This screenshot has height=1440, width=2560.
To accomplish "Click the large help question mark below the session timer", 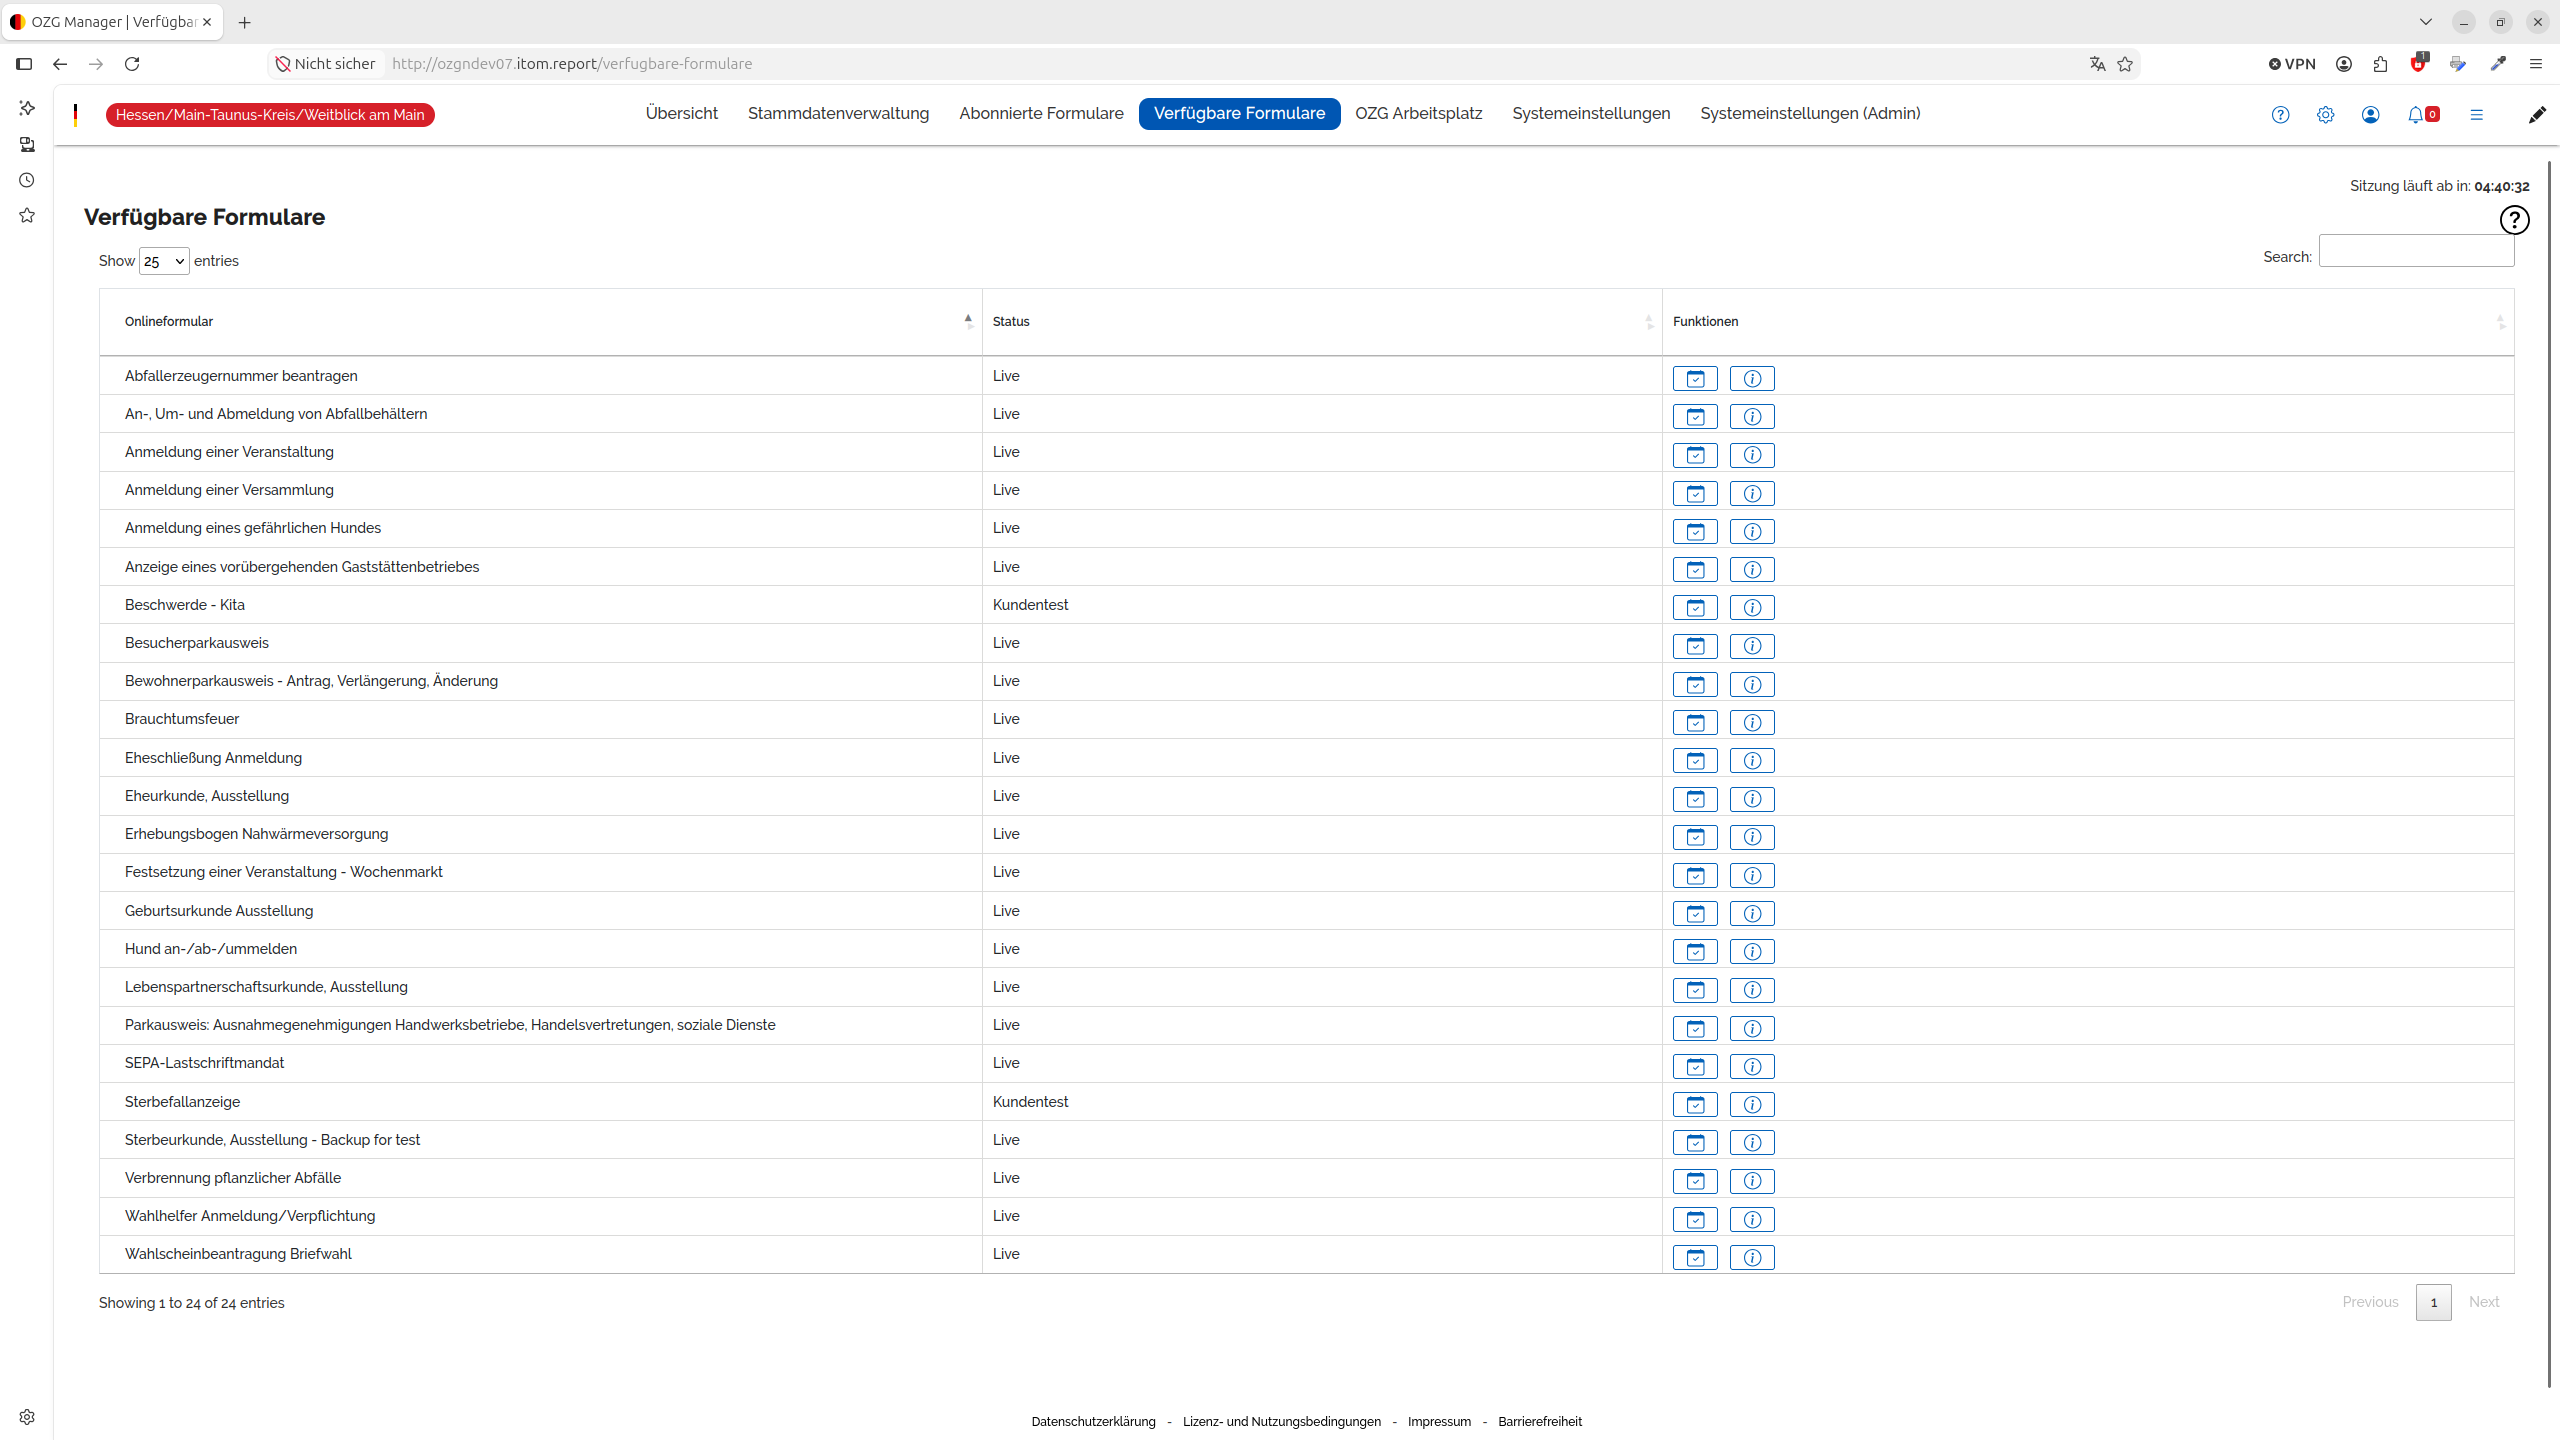I will point(2514,220).
